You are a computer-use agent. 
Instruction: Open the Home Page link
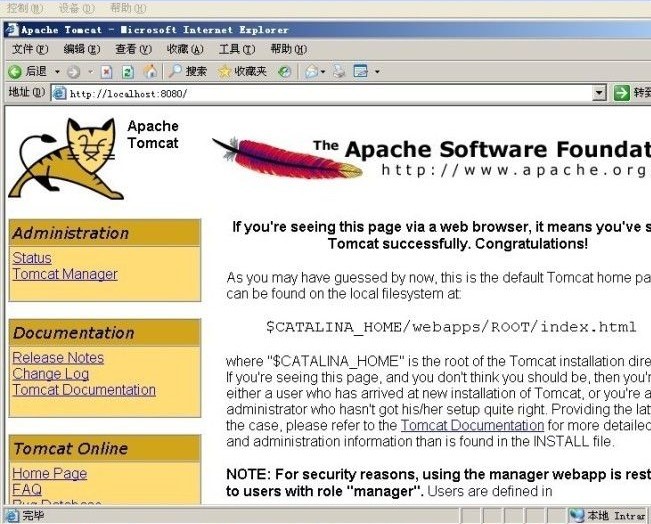click(x=50, y=474)
